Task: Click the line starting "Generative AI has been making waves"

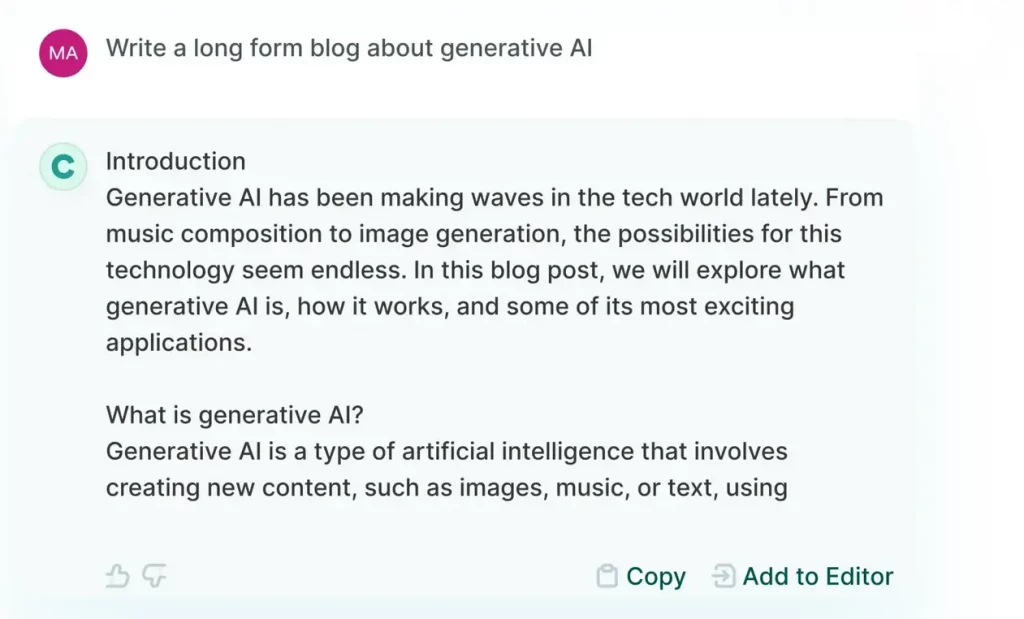Action: [x=494, y=197]
